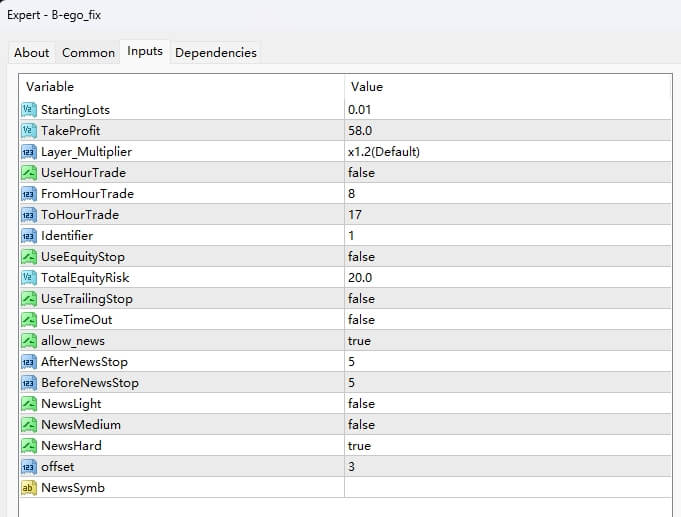Click the Identifier integer icon
681x517 pixels.
[x=28, y=235]
